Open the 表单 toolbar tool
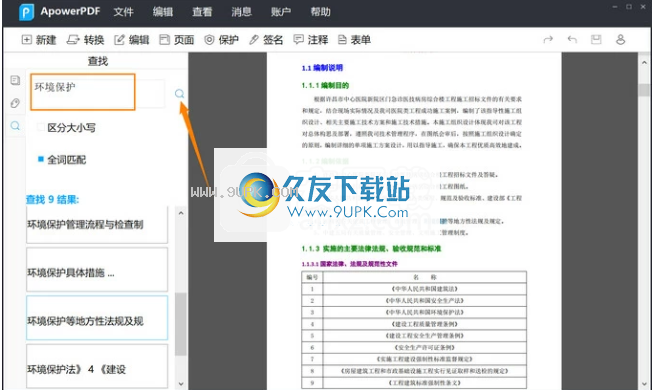Viewport: 654px width, 390px height. 354,40
